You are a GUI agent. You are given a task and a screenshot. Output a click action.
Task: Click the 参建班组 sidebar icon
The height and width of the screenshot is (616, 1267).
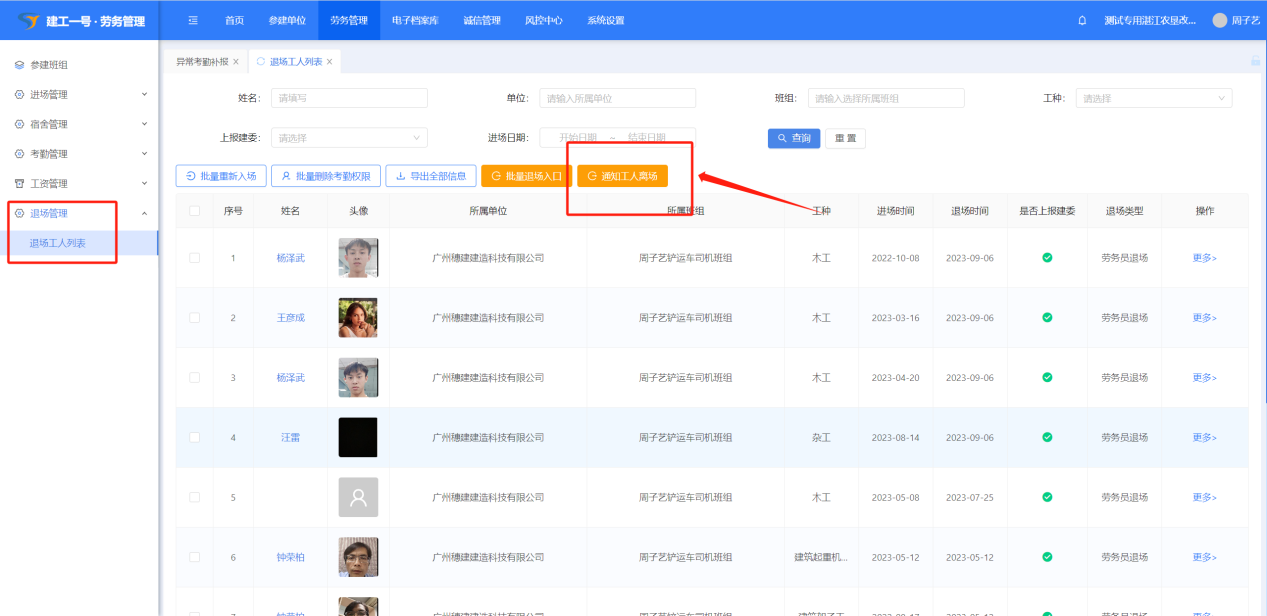[x=19, y=65]
